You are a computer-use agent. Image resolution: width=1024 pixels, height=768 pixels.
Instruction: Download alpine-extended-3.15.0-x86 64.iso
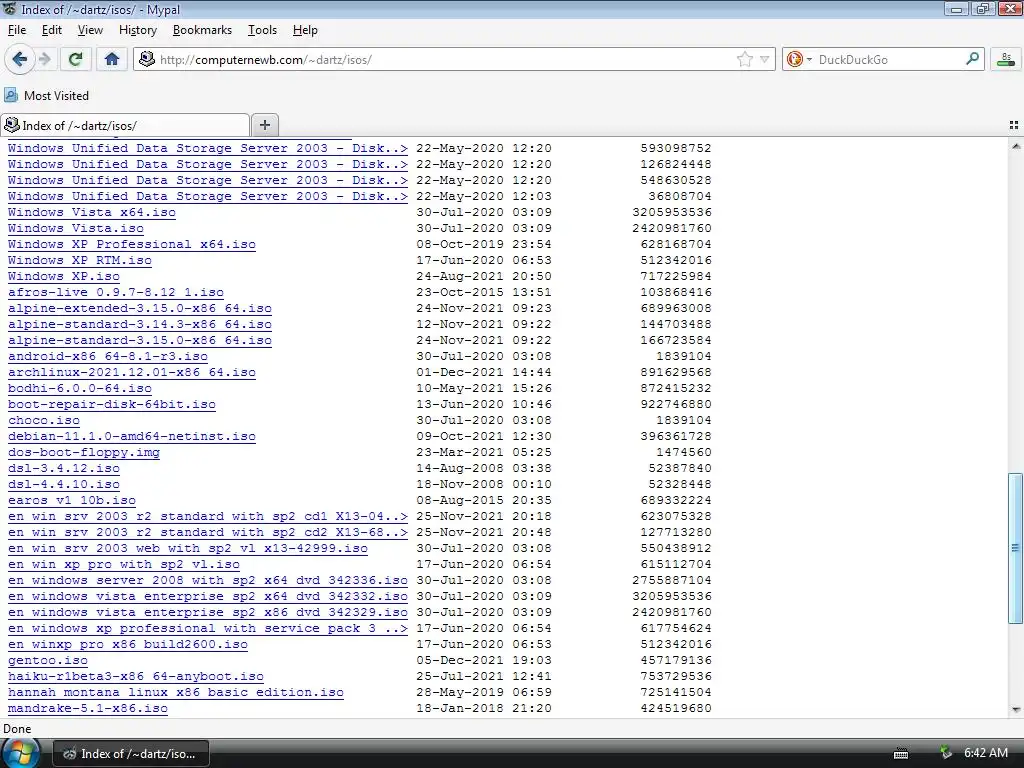pyautogui.click(x=140, y=308)
